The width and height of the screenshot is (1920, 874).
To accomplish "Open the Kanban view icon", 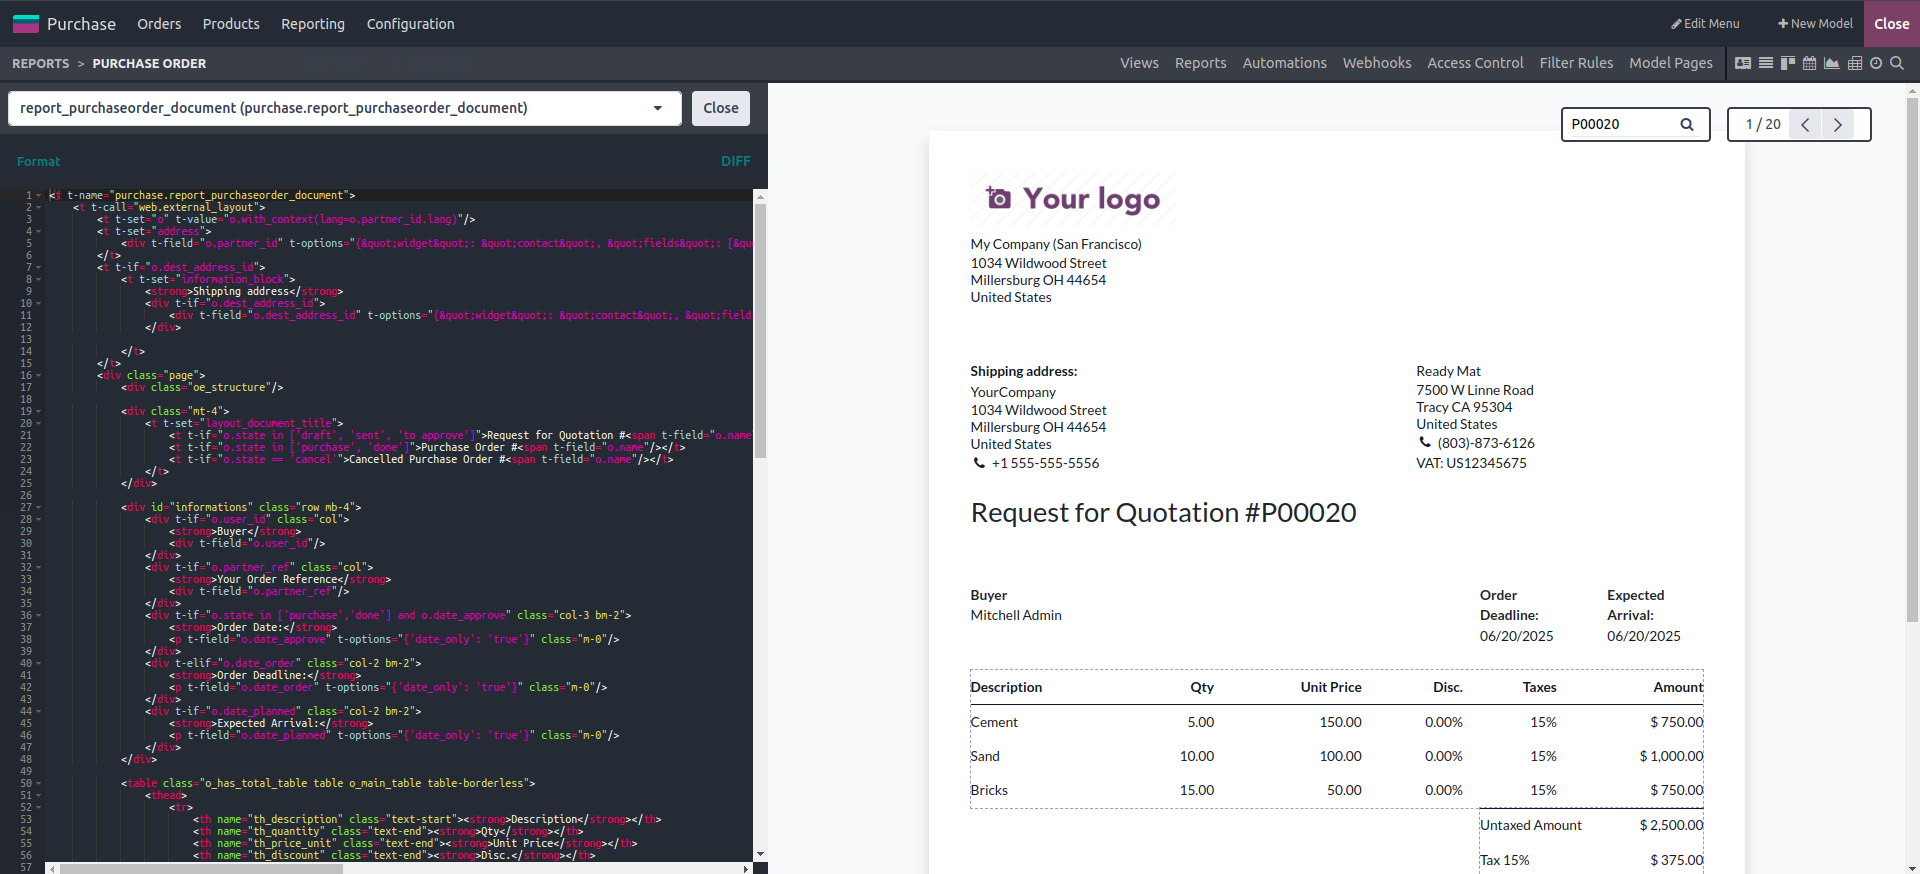I will click(1788, 63).
